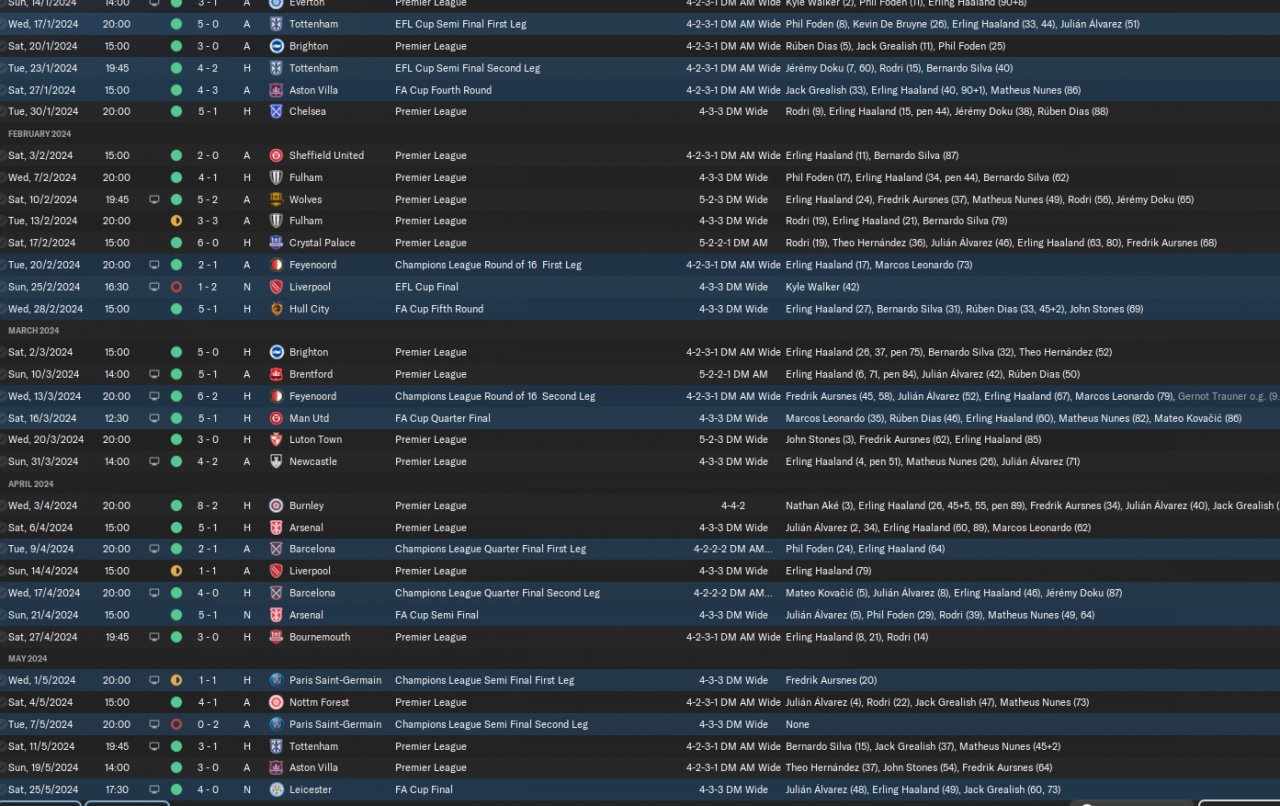The image size is (1280, 806).
Task: Click the Arsenal name on the FA Cup Semi Final row
Action: 306,615
